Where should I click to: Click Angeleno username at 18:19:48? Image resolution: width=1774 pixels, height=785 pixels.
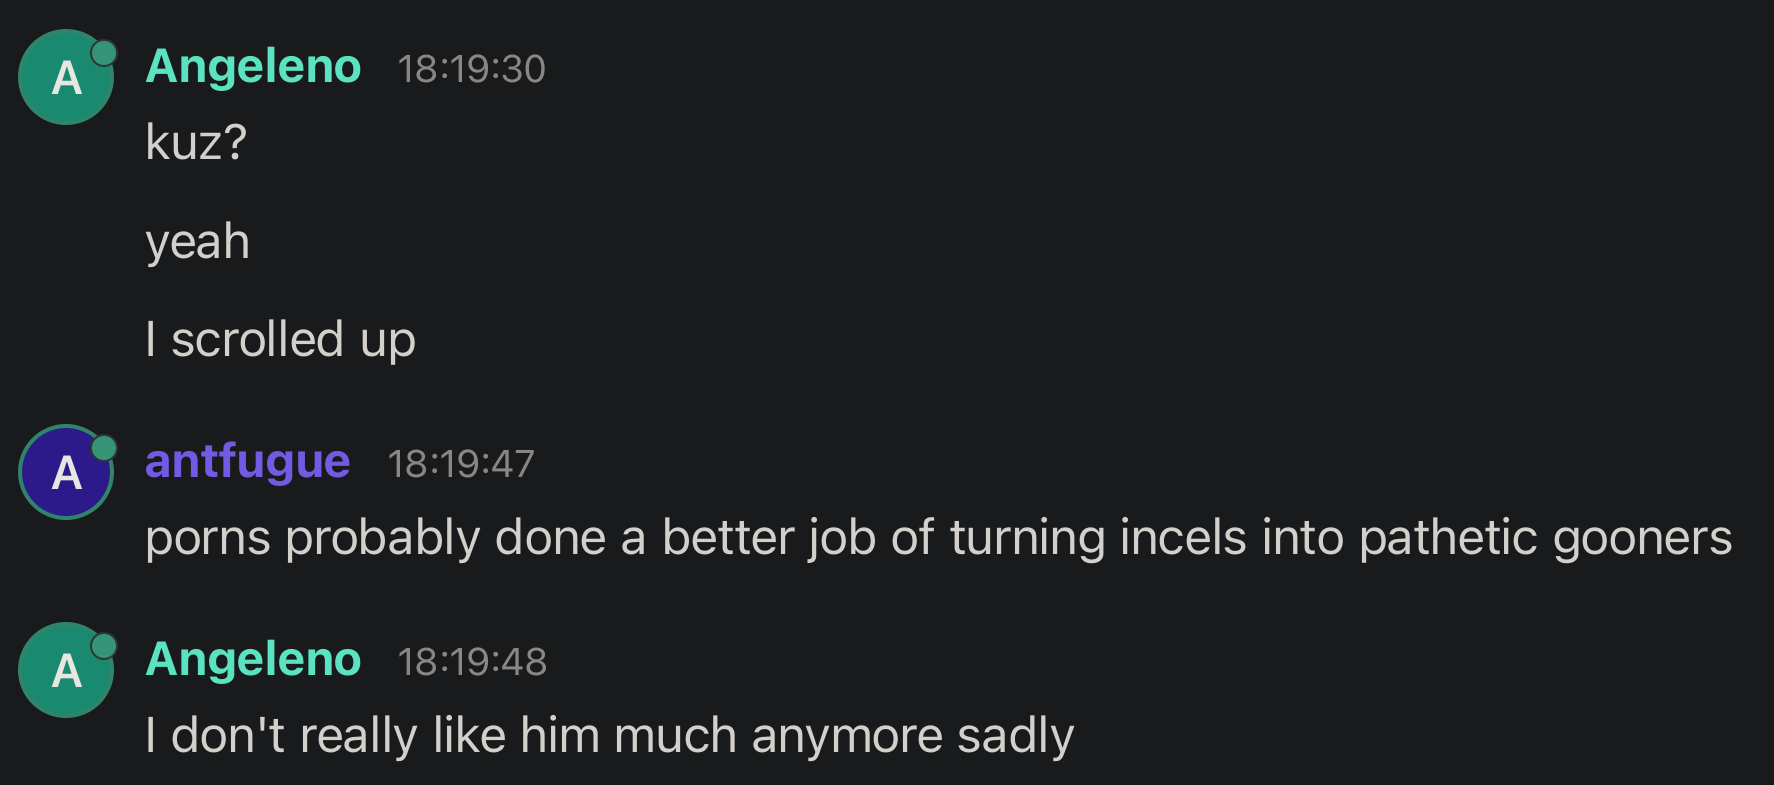tap(253, 660)
